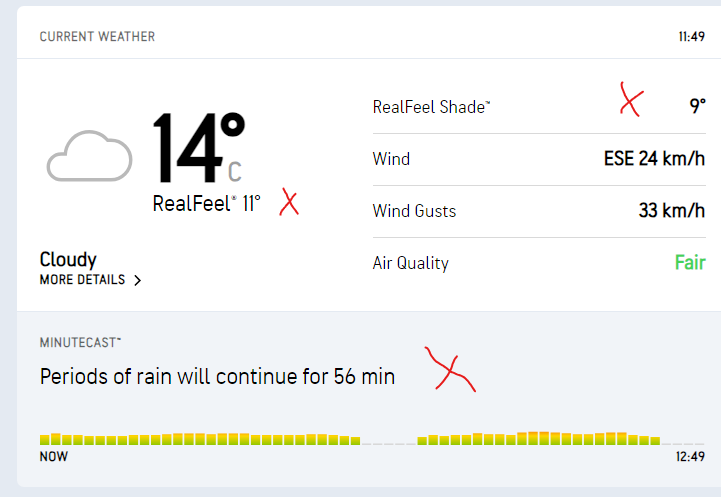The height and width of the screenshot is (497, 721).
Task: Click the red X beside RealFeel 11°
Action: [289, 203]
